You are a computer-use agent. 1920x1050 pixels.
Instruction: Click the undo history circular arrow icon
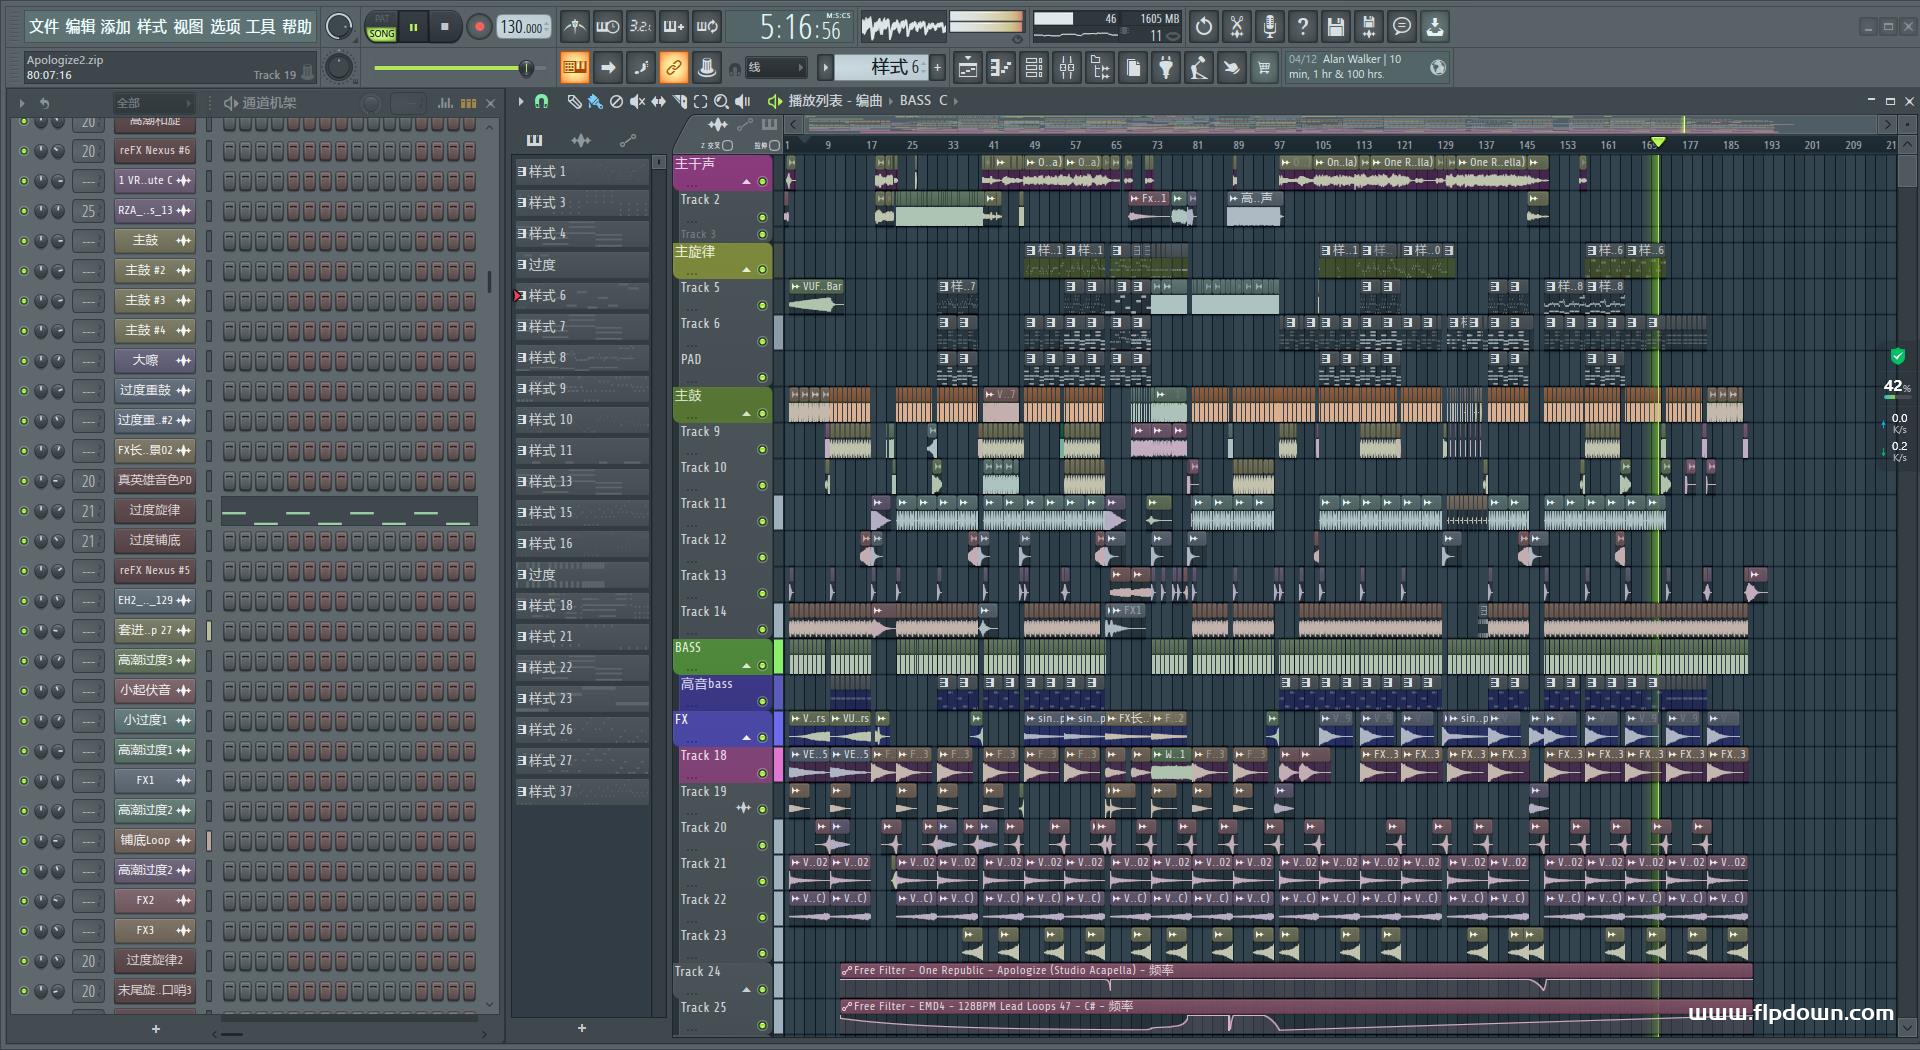[1204, 27]
